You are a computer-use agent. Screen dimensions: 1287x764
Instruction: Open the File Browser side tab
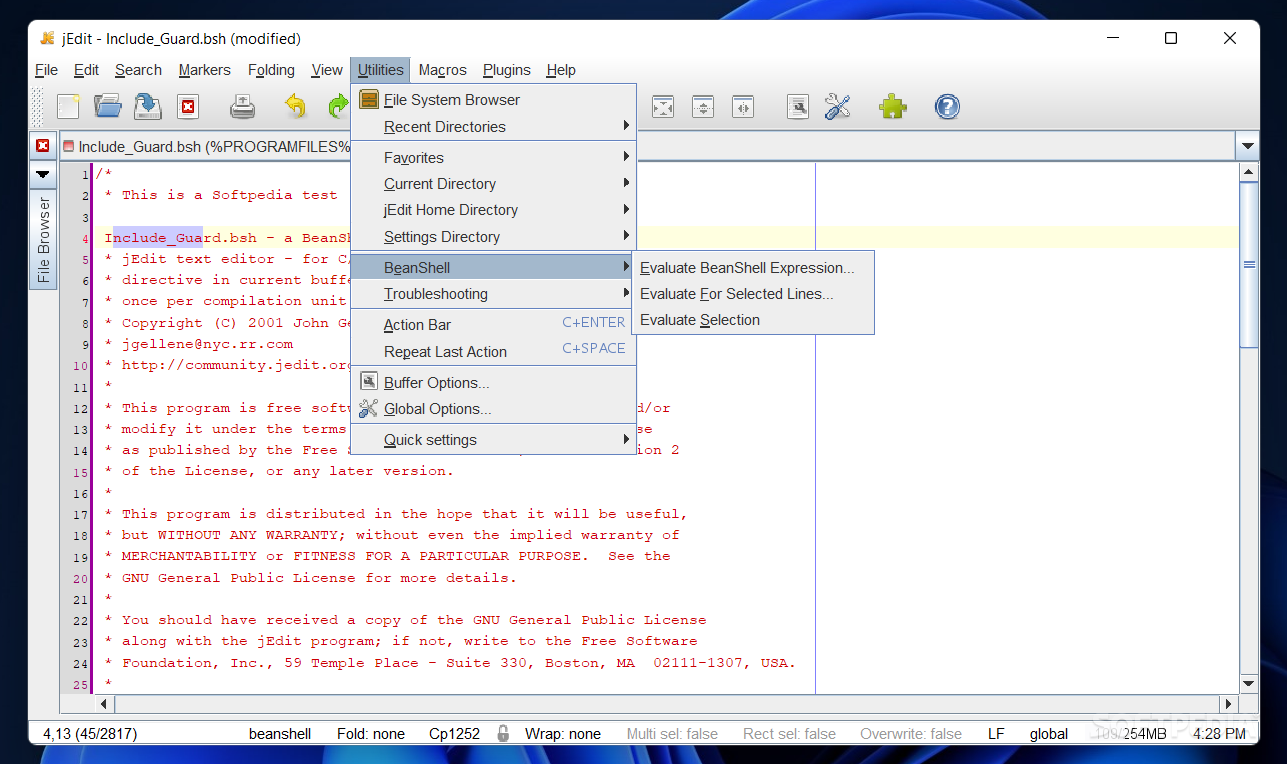pos(43,240)
